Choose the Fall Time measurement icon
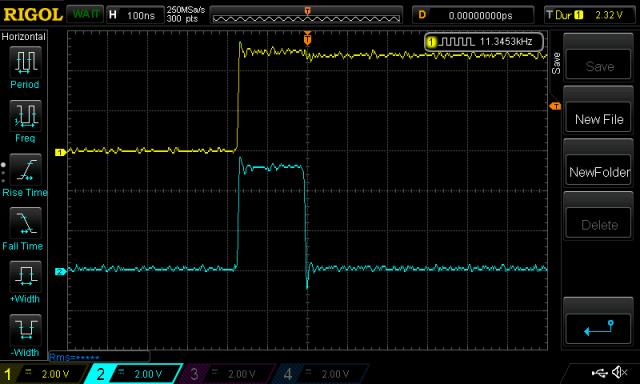Screen dimensions: 640x384 [x=25, y=223]
